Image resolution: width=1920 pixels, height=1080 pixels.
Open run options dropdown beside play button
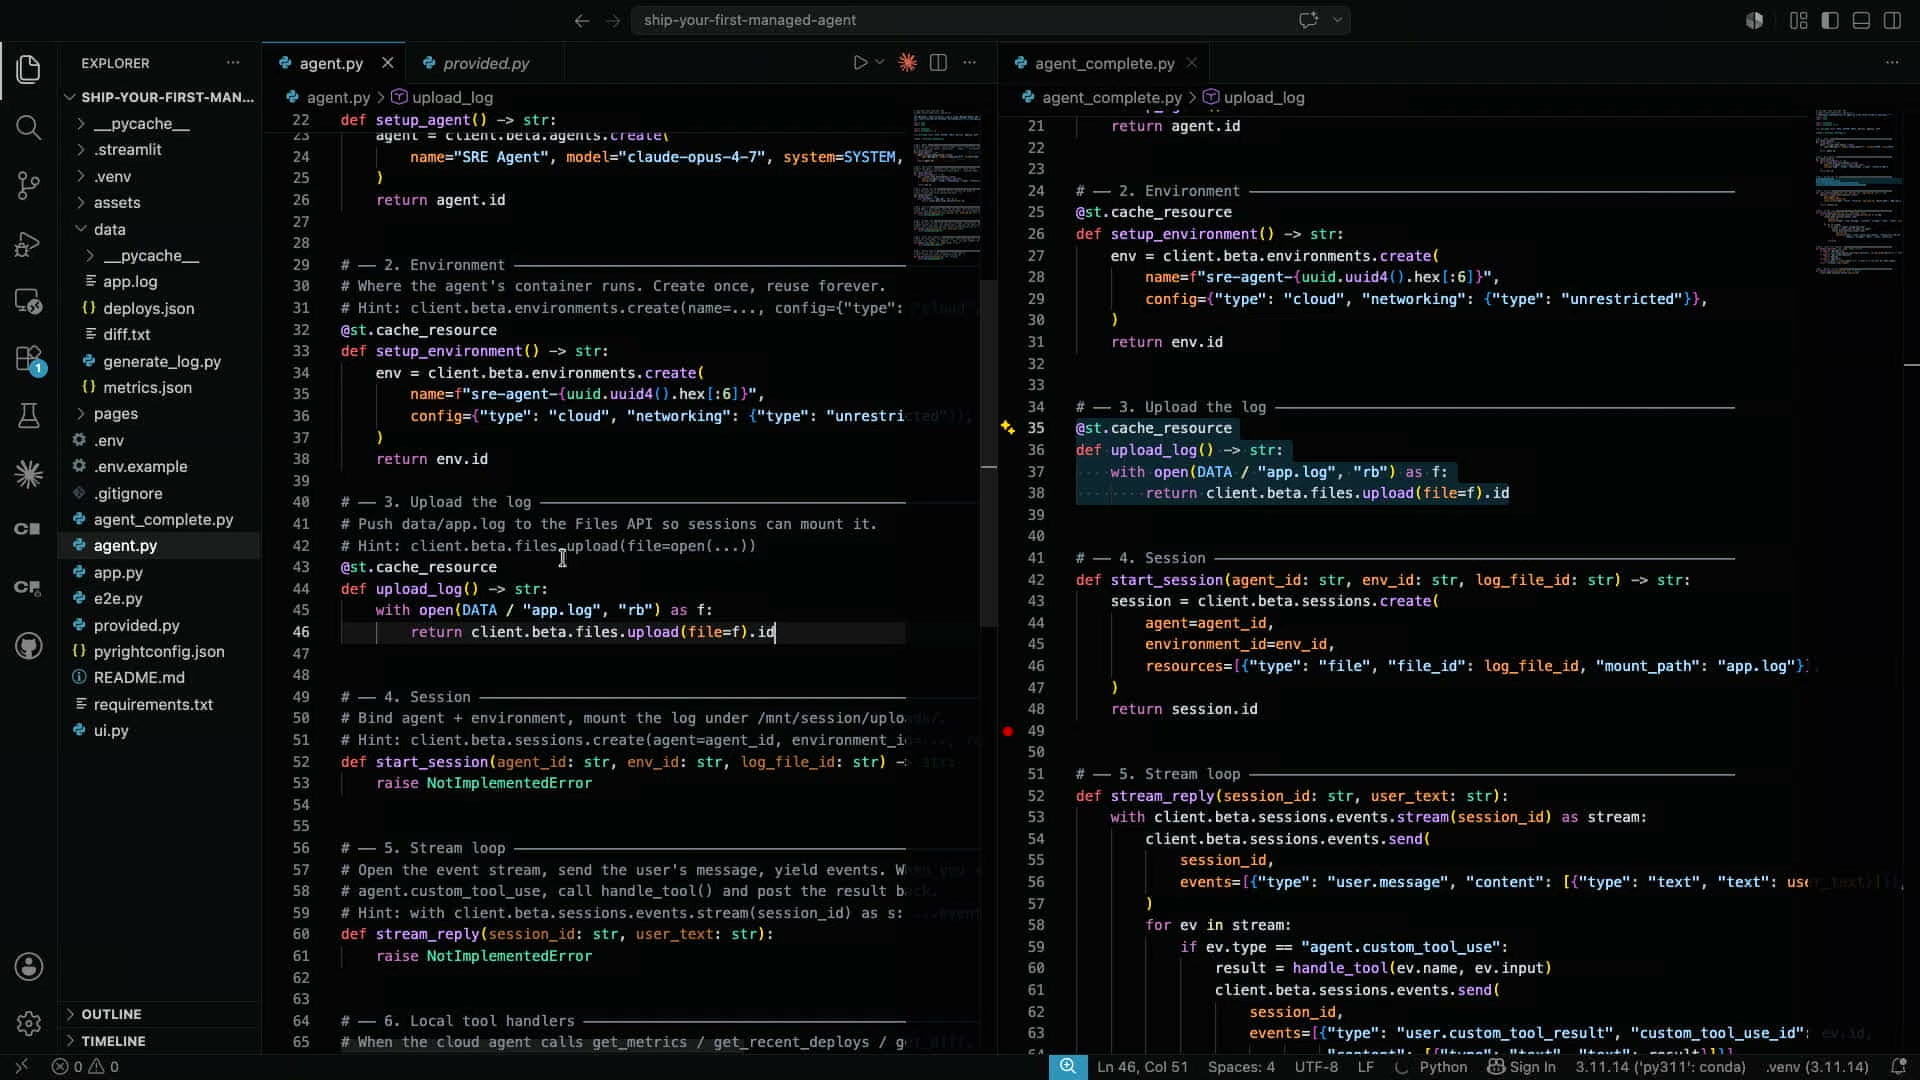(x=880, y=62)
